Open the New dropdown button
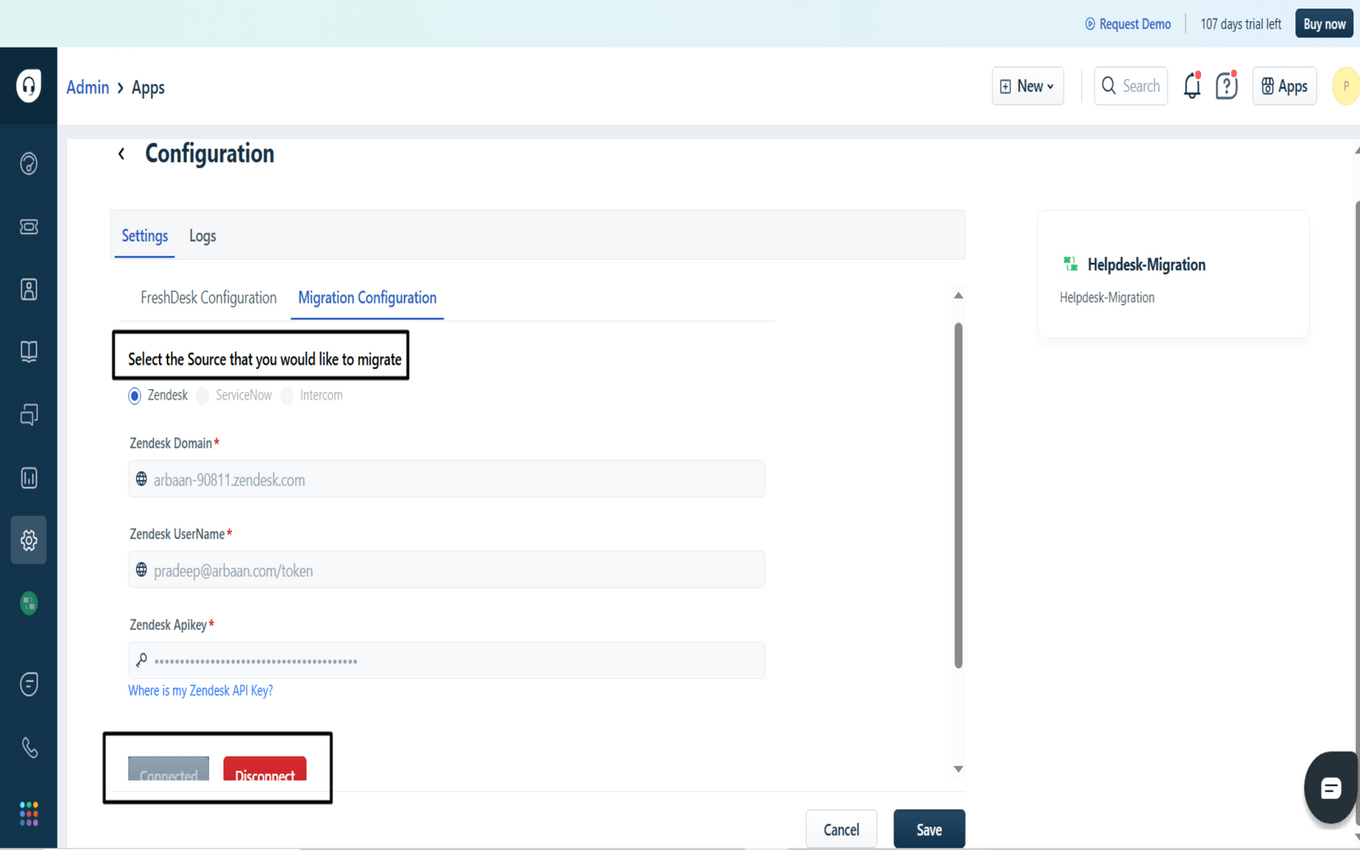This screenshot has height=850, width=1360. (x=1027, y=86)
